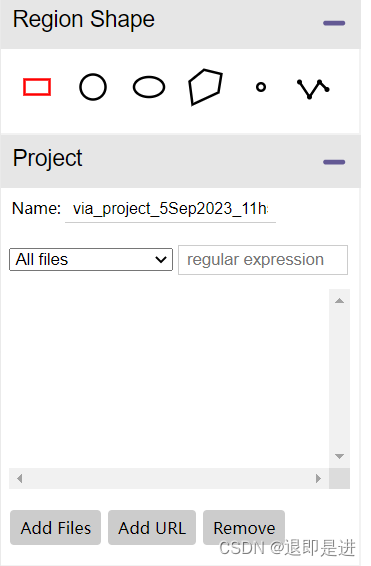
Task: Click the regular expression filter field
Action: click(x=263, y=260)
